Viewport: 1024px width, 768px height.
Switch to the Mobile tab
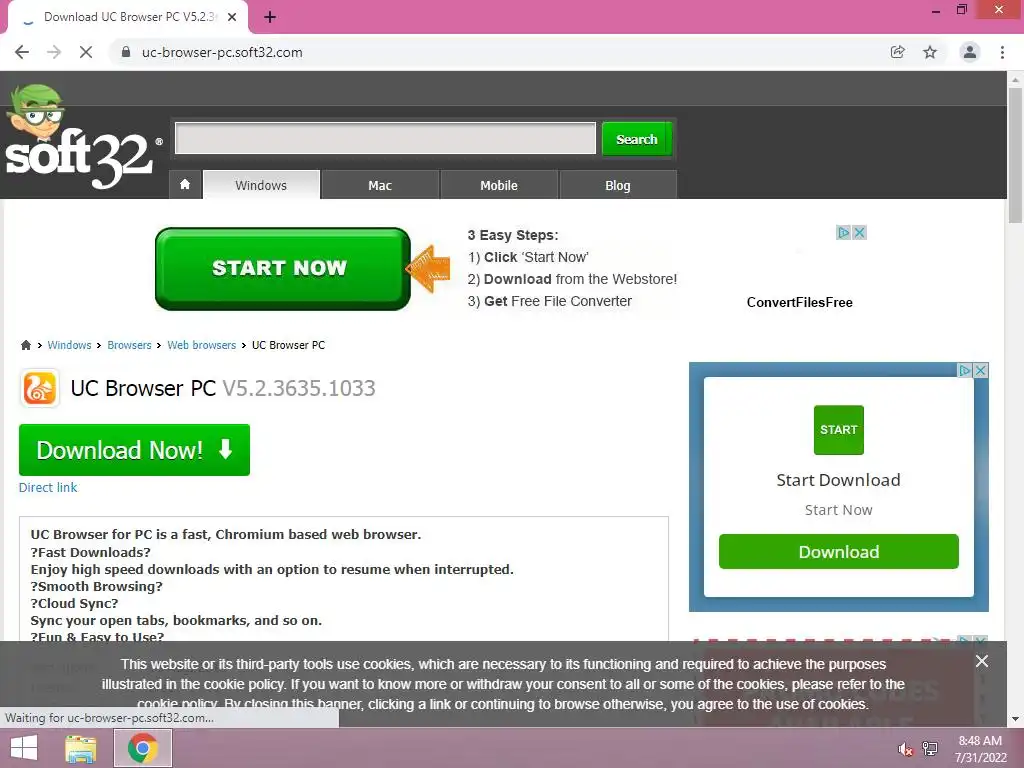pyautogui.click(x=499, y=185)
